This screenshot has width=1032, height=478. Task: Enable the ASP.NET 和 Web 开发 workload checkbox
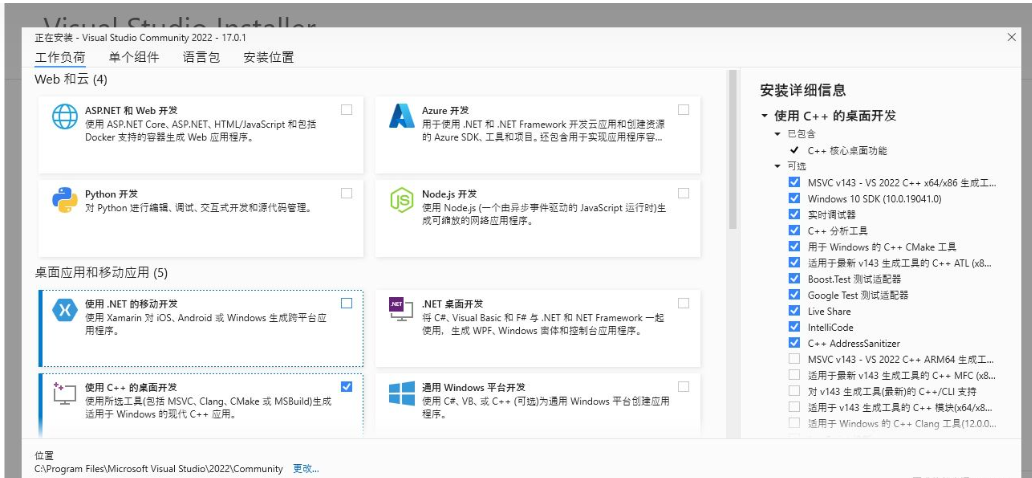(346, 110)
